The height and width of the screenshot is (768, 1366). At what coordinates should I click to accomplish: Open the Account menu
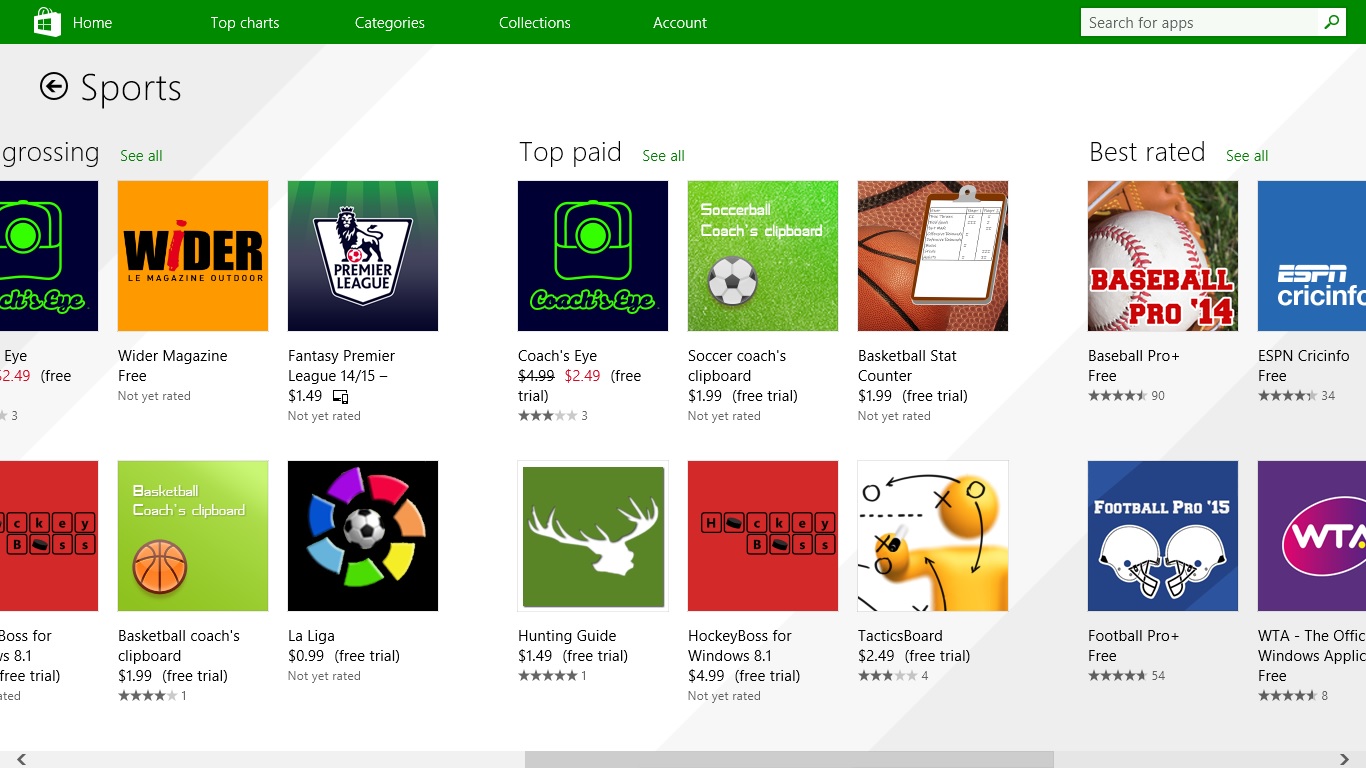(680, 22)
